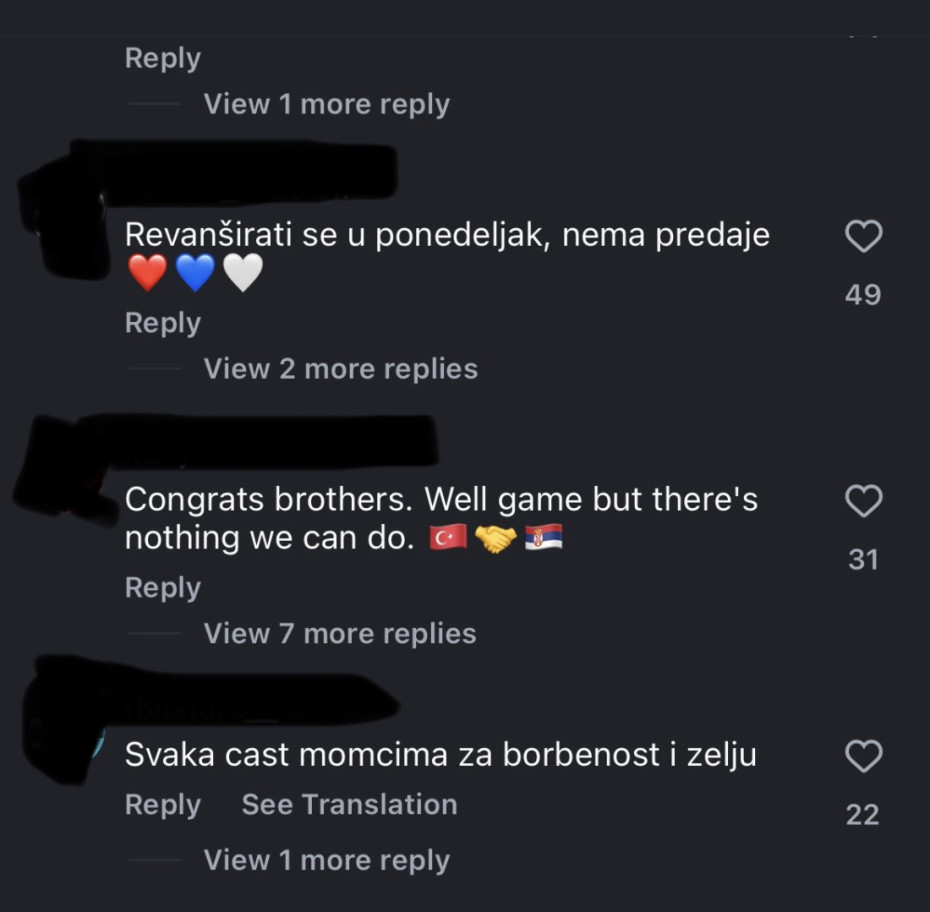Open the 31 likes count
Viewport: 930px width, 912px height.
coord(862,560)
